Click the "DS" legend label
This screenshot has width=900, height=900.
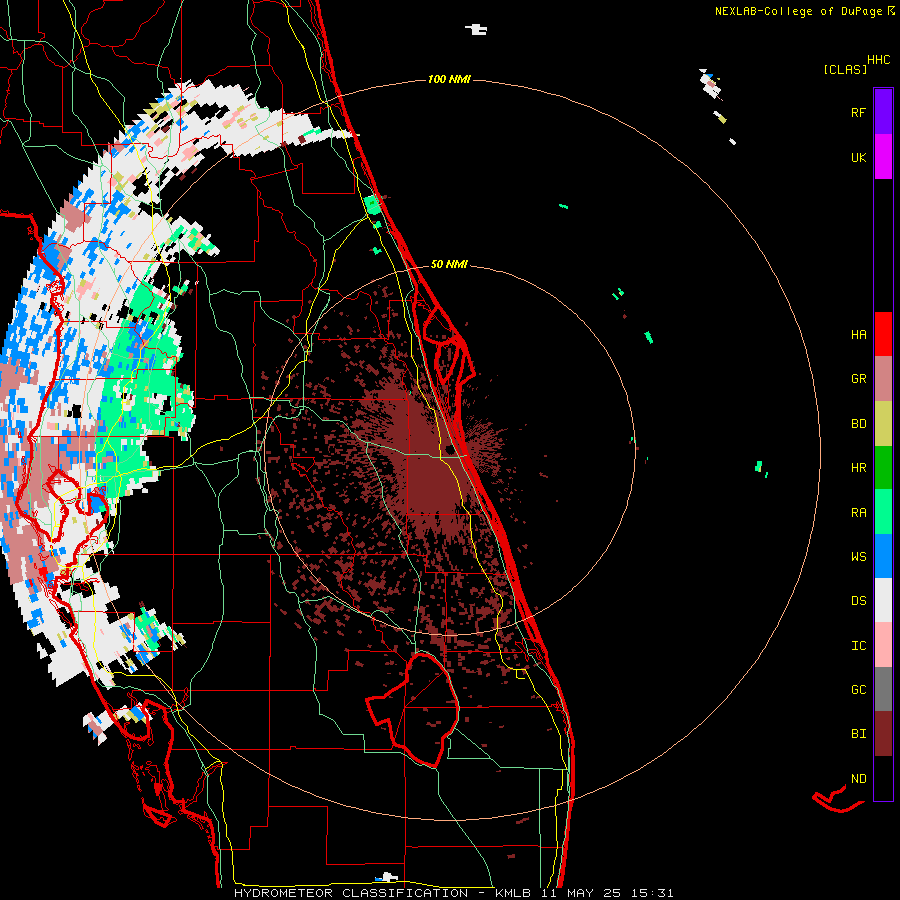pos(858,601)
